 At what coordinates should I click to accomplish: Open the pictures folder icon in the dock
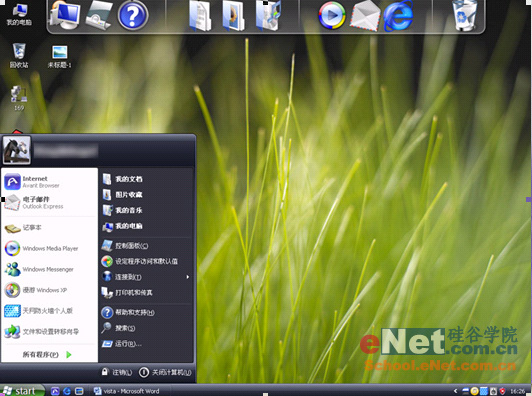(233, 16)
